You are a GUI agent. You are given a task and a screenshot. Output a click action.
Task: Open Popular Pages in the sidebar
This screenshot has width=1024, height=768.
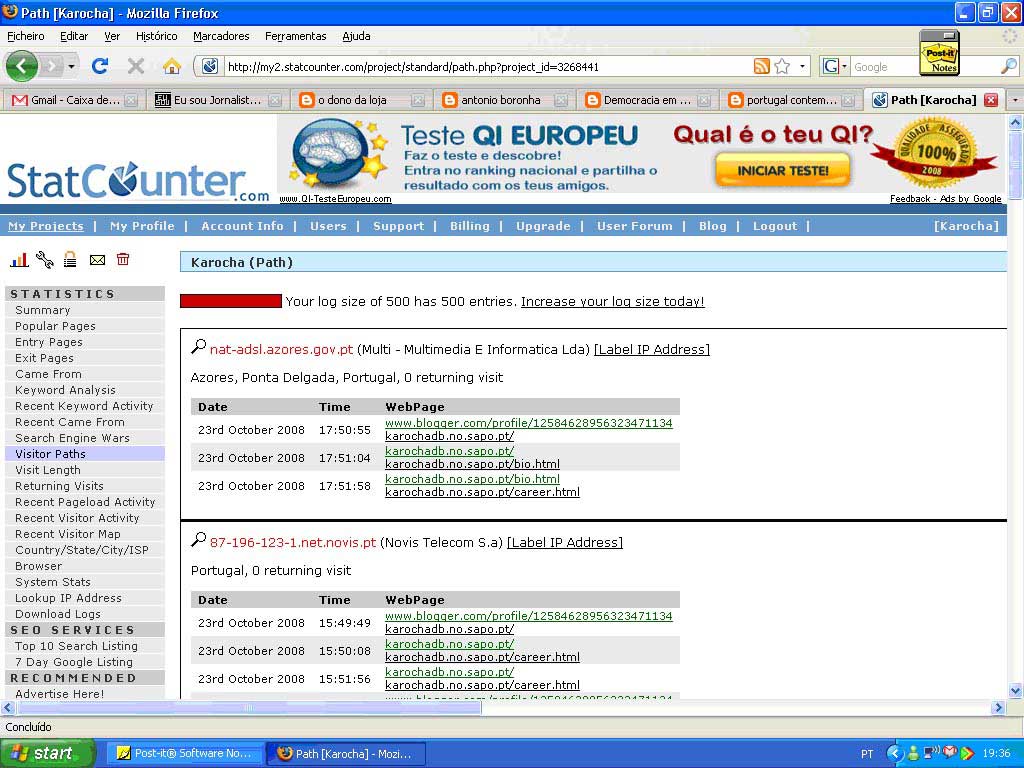(56, 326)
